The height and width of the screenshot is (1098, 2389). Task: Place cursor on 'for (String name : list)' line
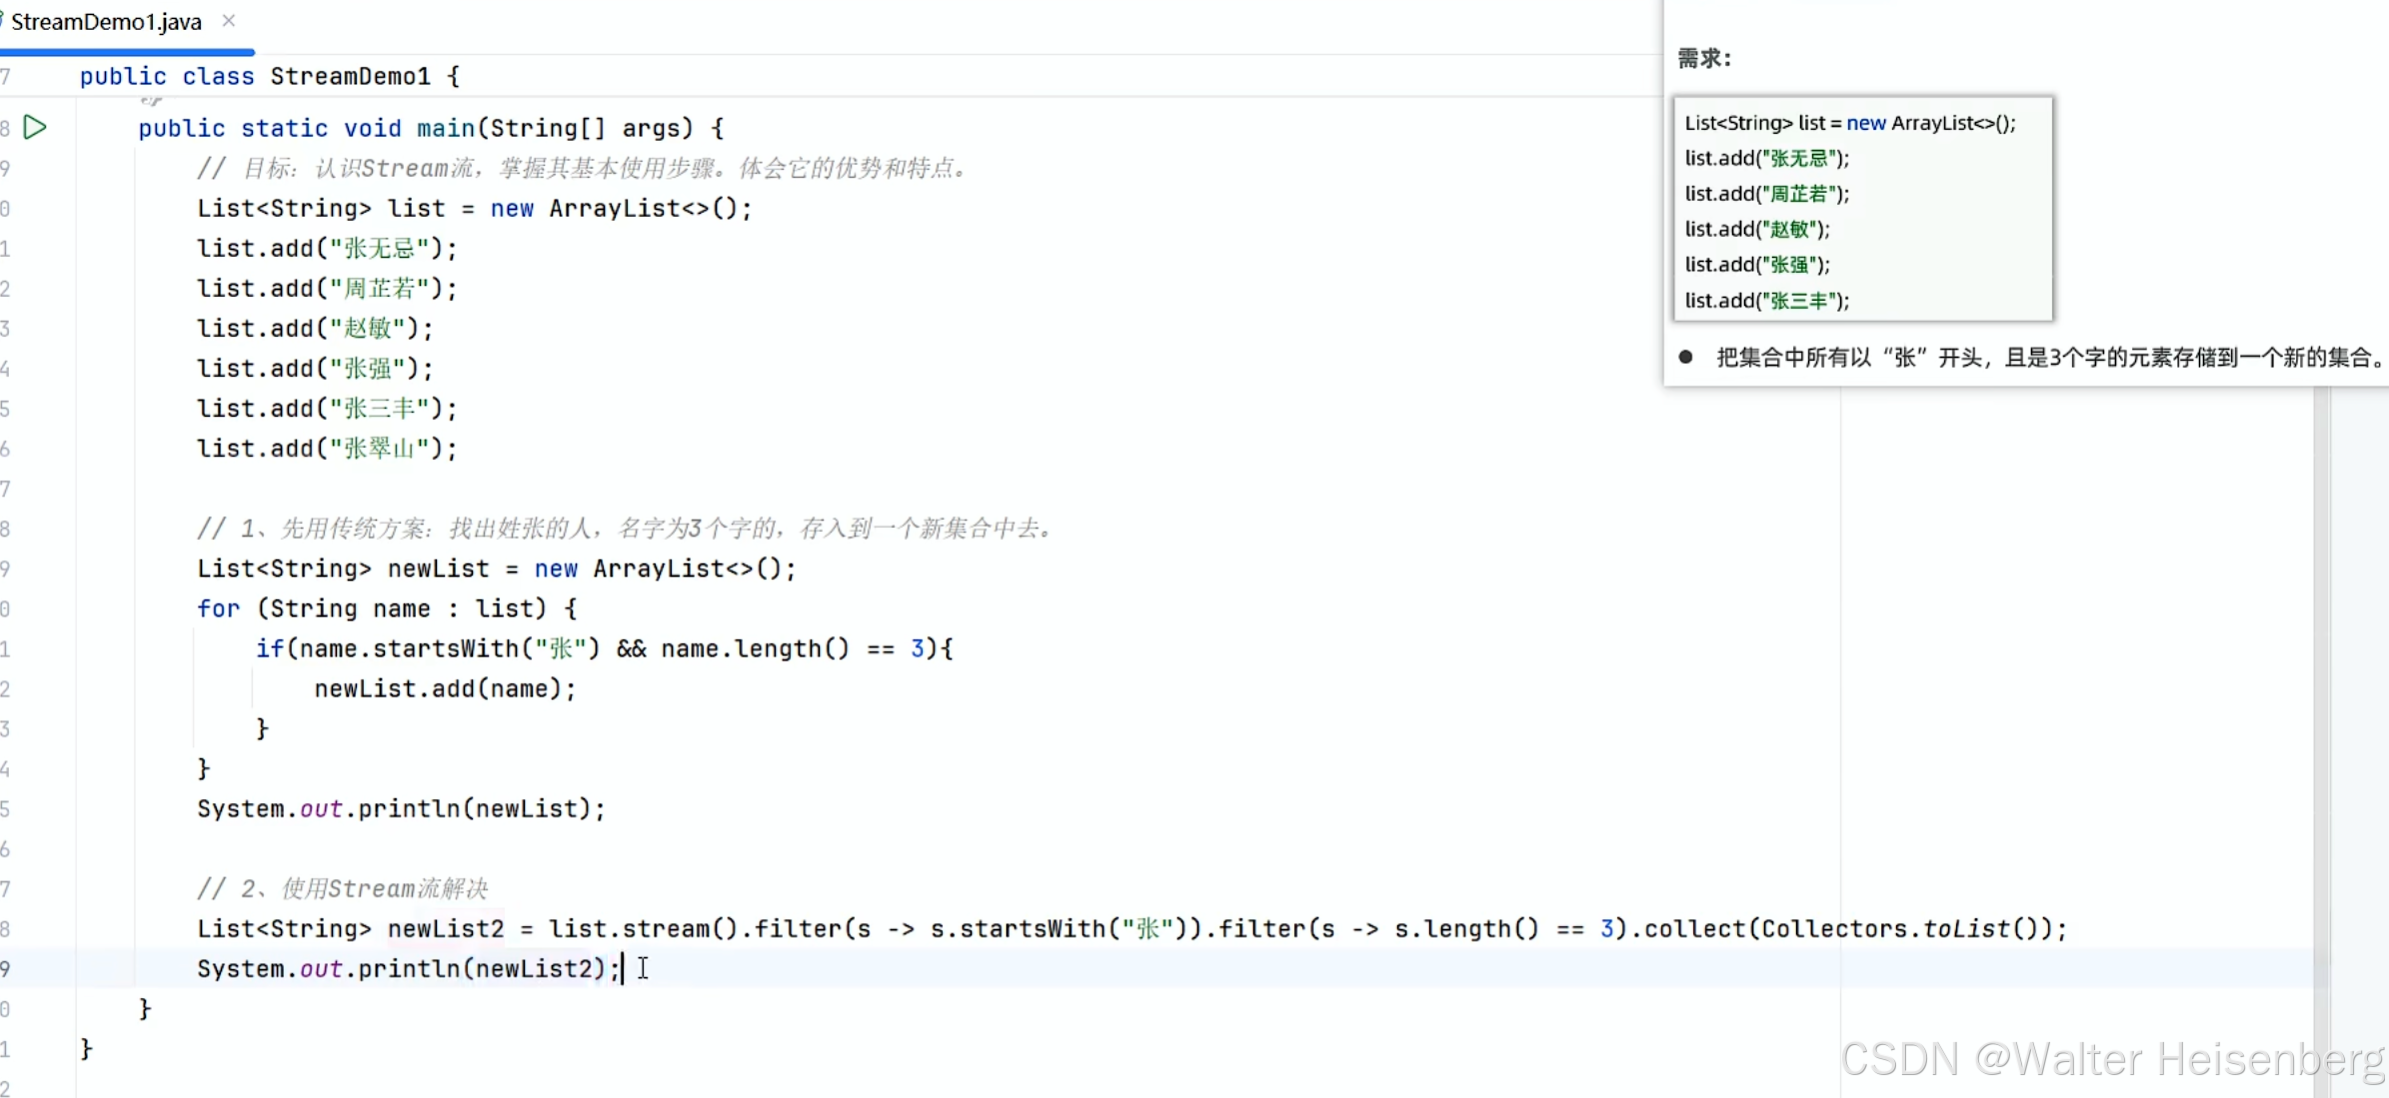click(386, 608)
